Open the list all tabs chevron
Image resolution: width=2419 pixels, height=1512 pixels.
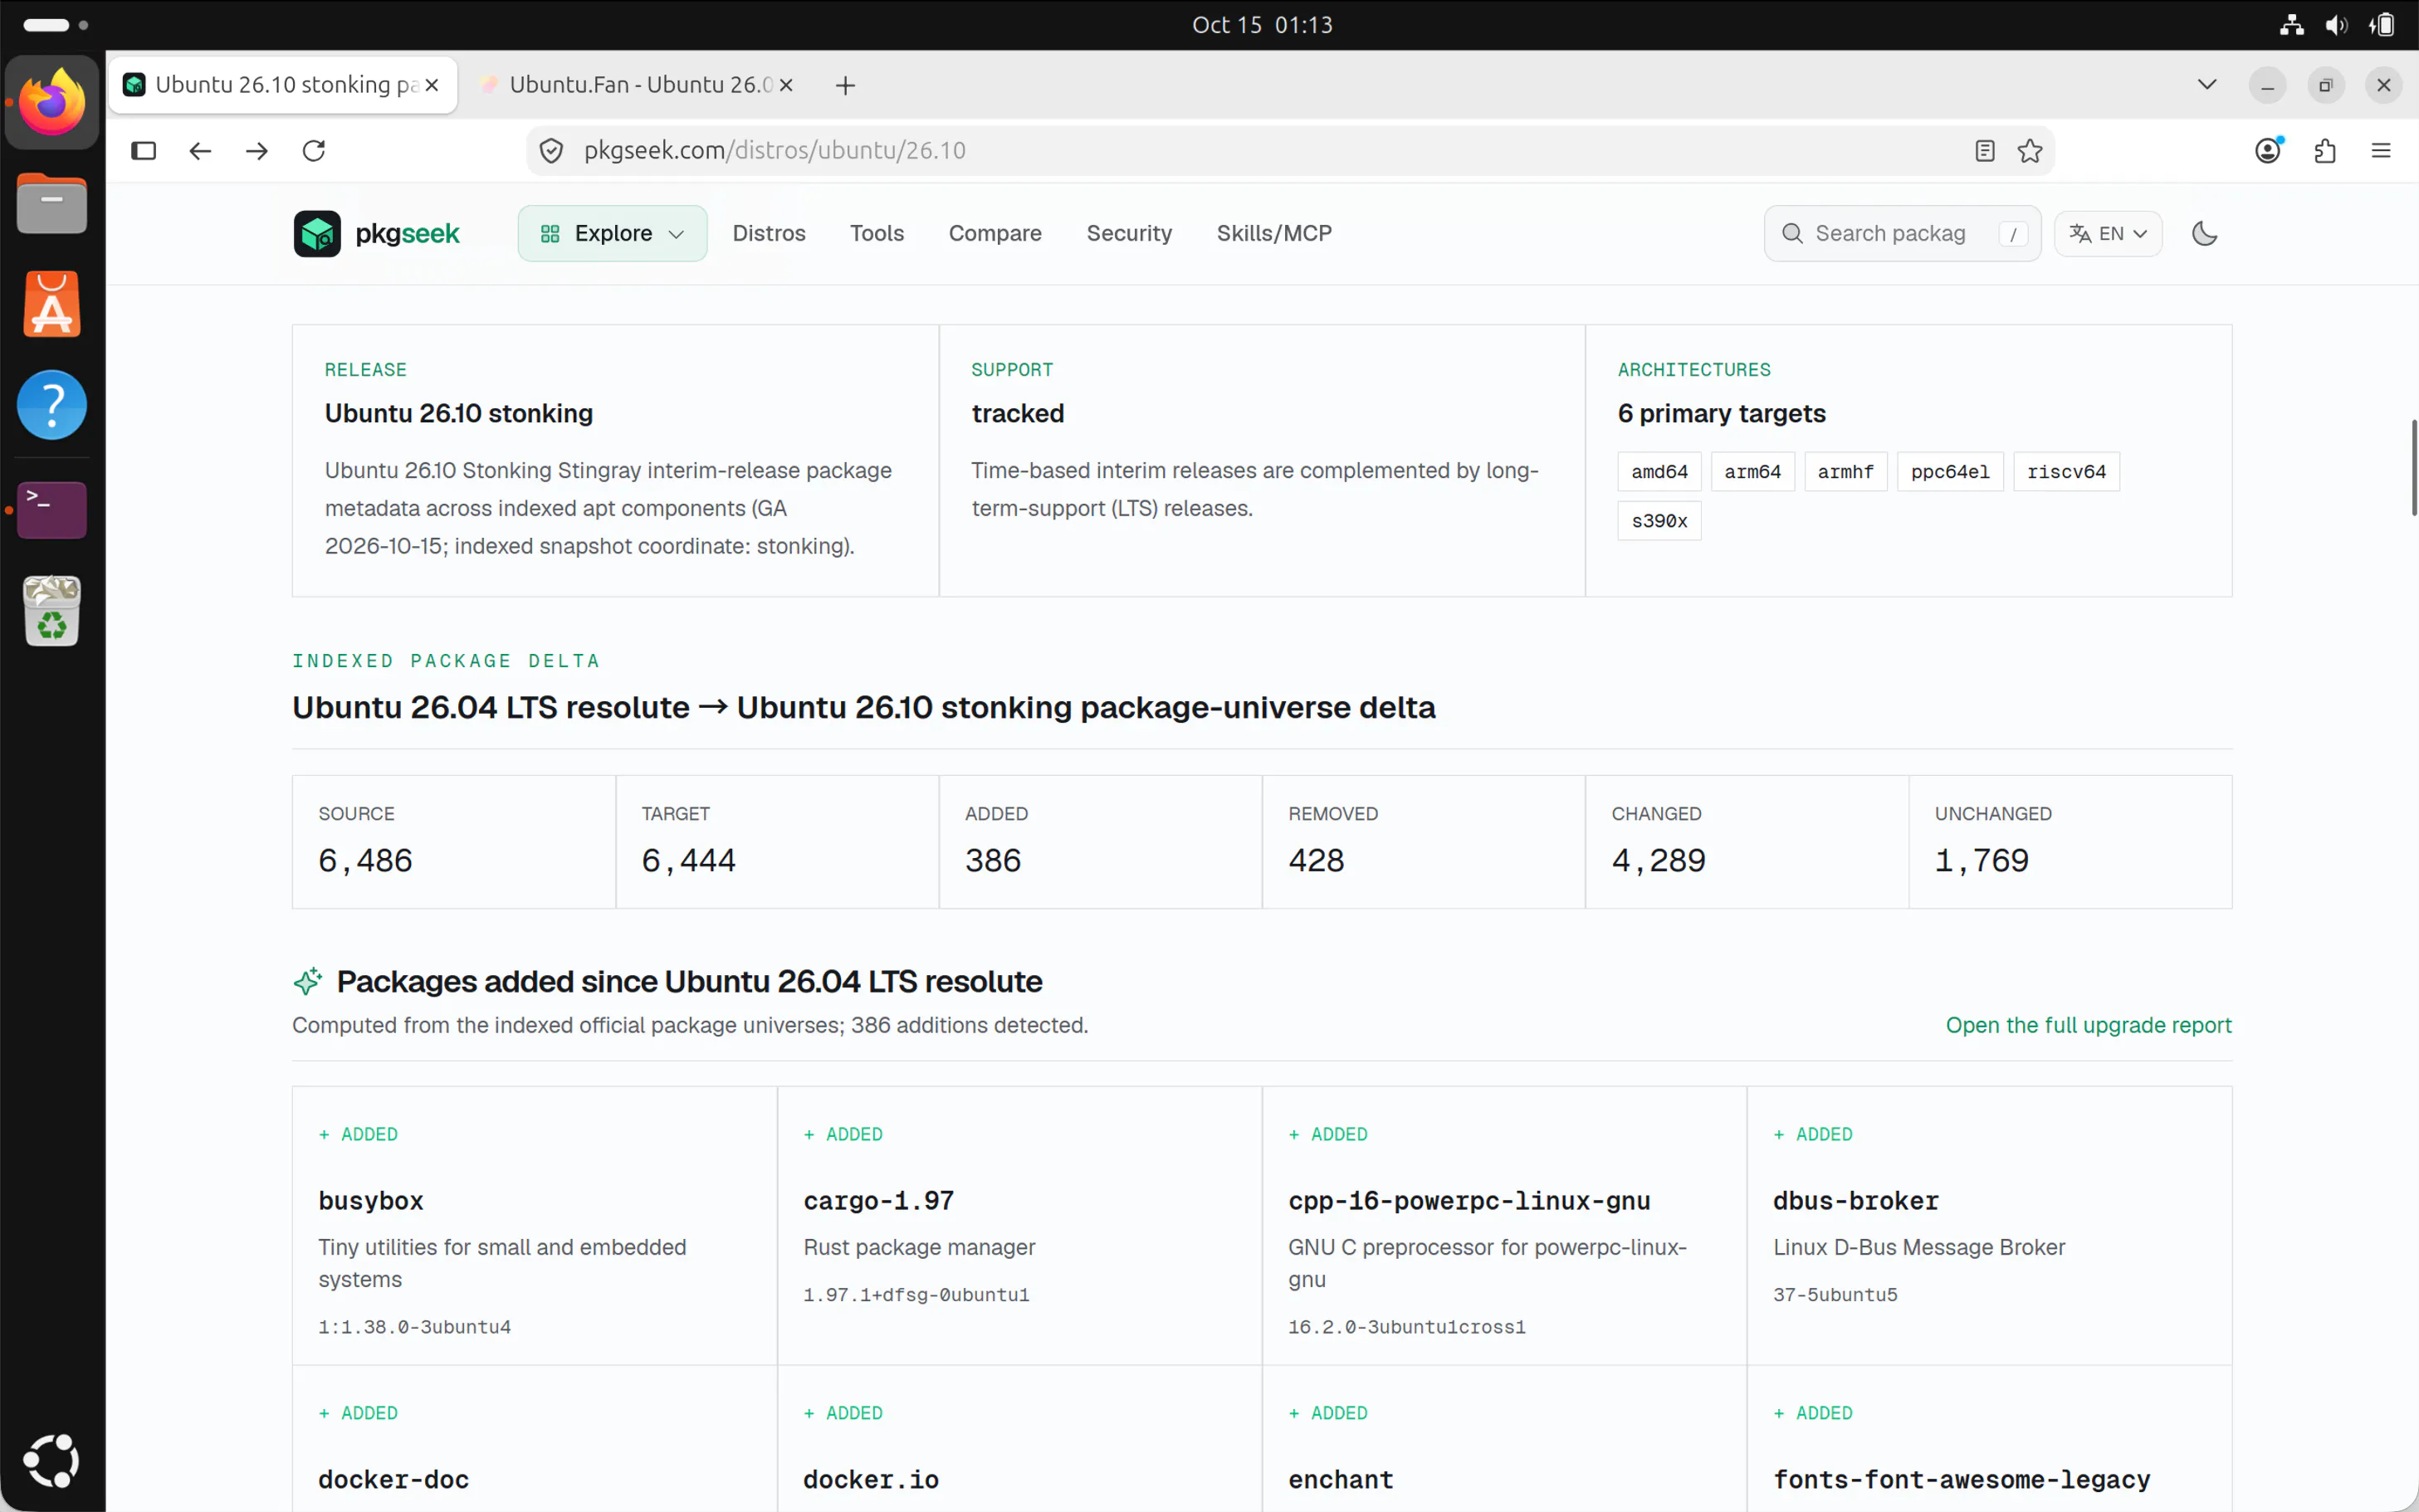coord(2207,86)
